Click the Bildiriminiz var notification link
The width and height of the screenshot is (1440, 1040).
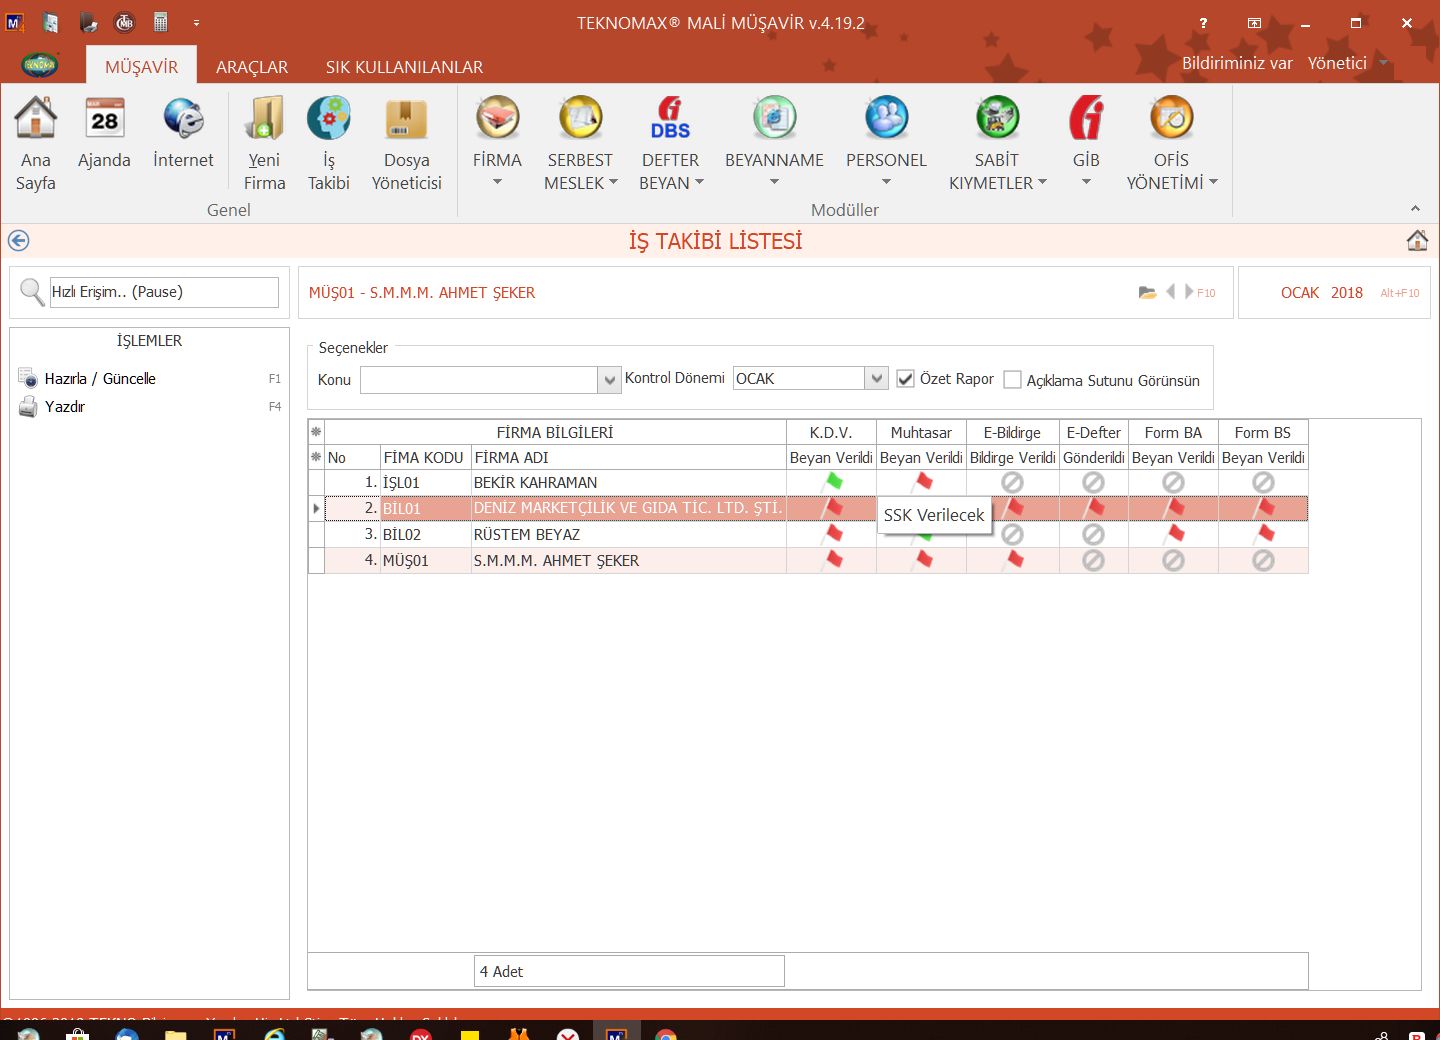click(1237, 63)
